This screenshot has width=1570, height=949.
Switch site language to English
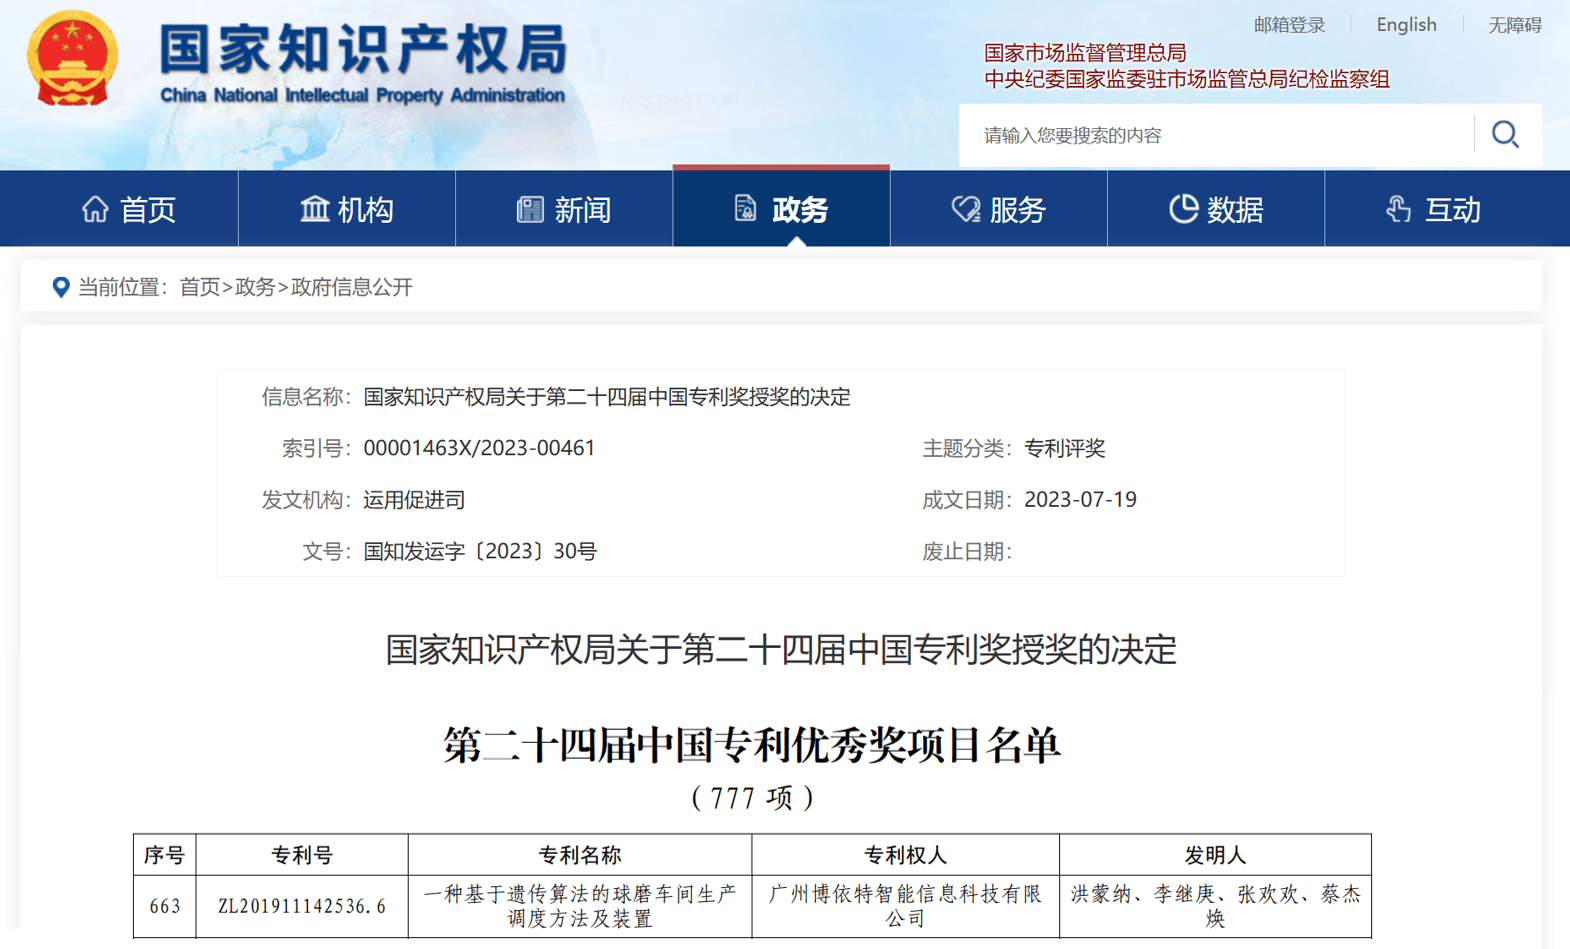coord(1406,25)
